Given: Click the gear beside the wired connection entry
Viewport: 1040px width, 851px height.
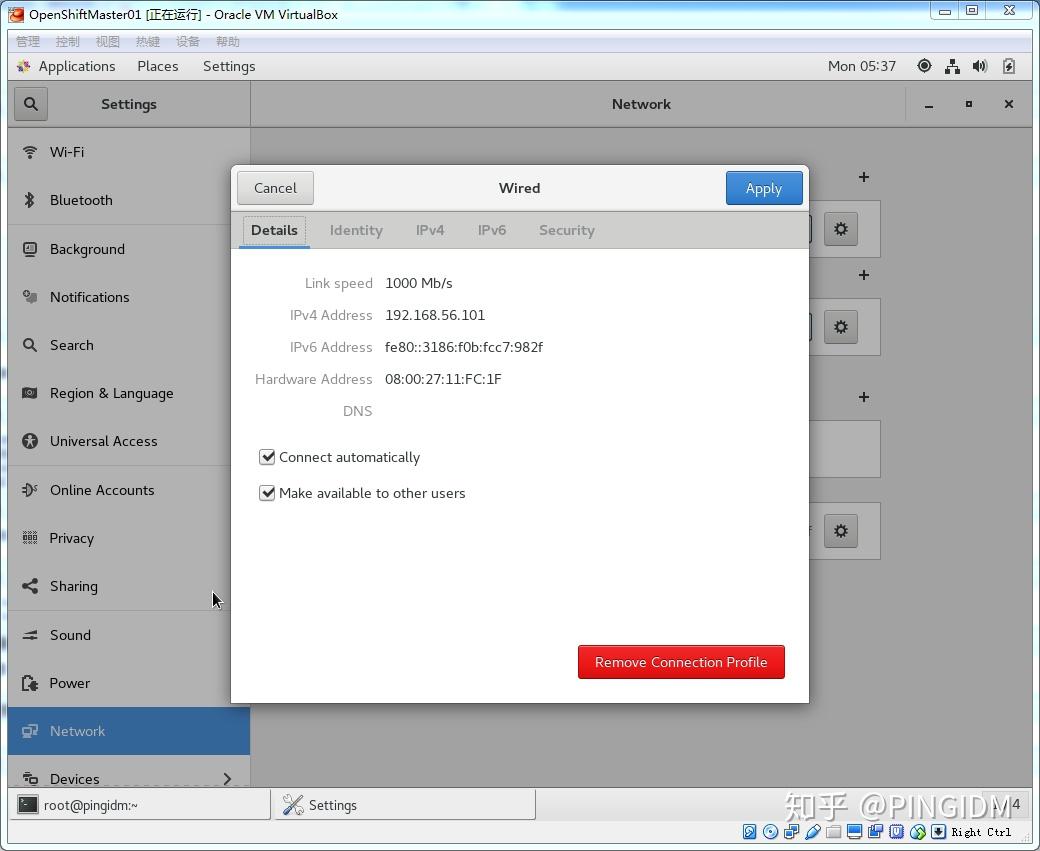Looking at the screenshot, I should pos(840,229).
